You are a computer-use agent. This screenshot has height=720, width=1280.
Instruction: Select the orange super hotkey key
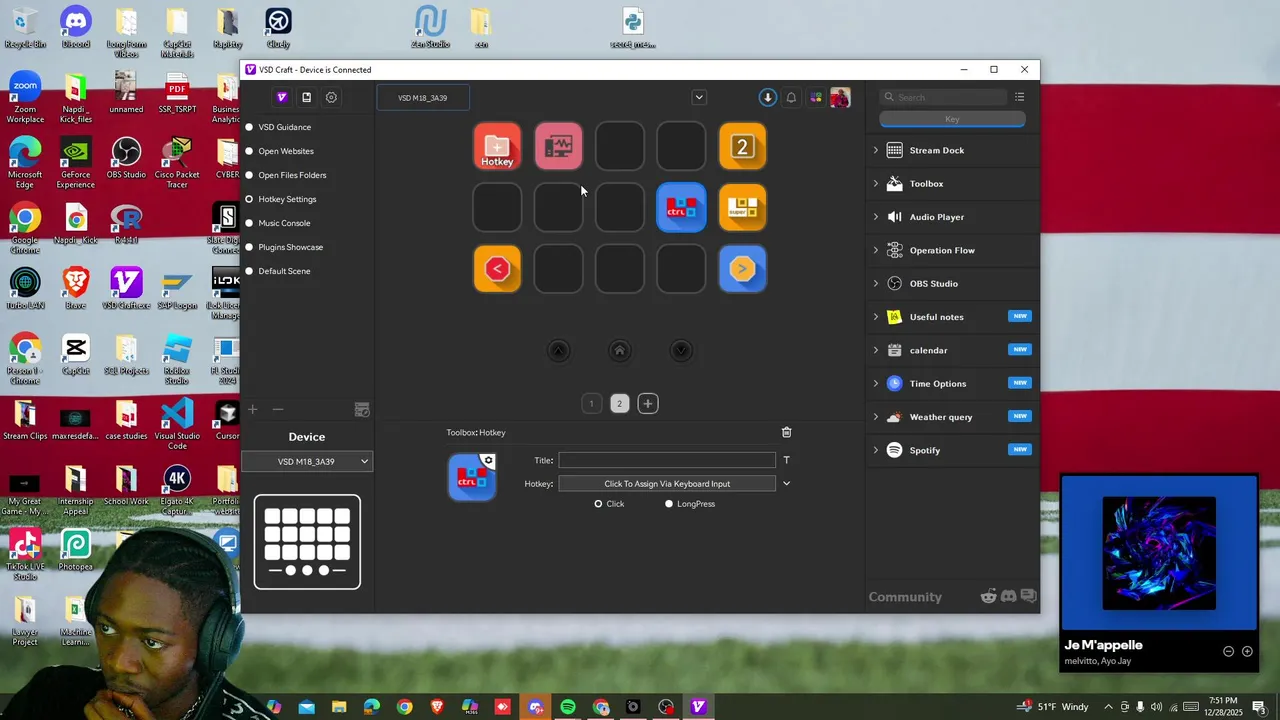[x=742, y=208]
